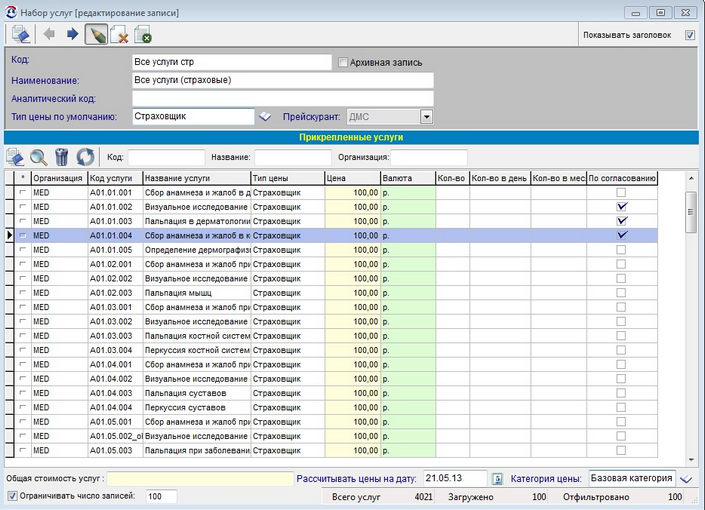Click the add service icon in services toolbar
The width and height of the screenshot is (705, 510).
(x=16, y=157)
